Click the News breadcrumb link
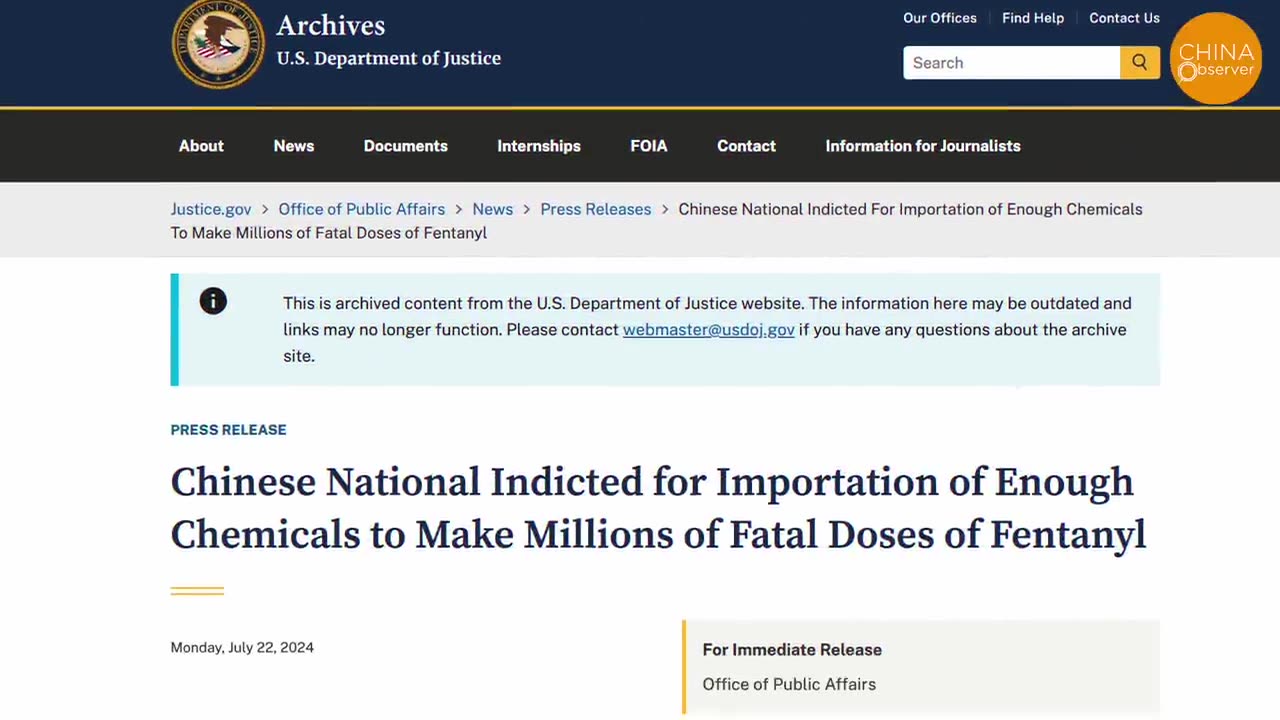Image resolution: width=1280 pixels, height=720 pixels. [x=492, y=209]
